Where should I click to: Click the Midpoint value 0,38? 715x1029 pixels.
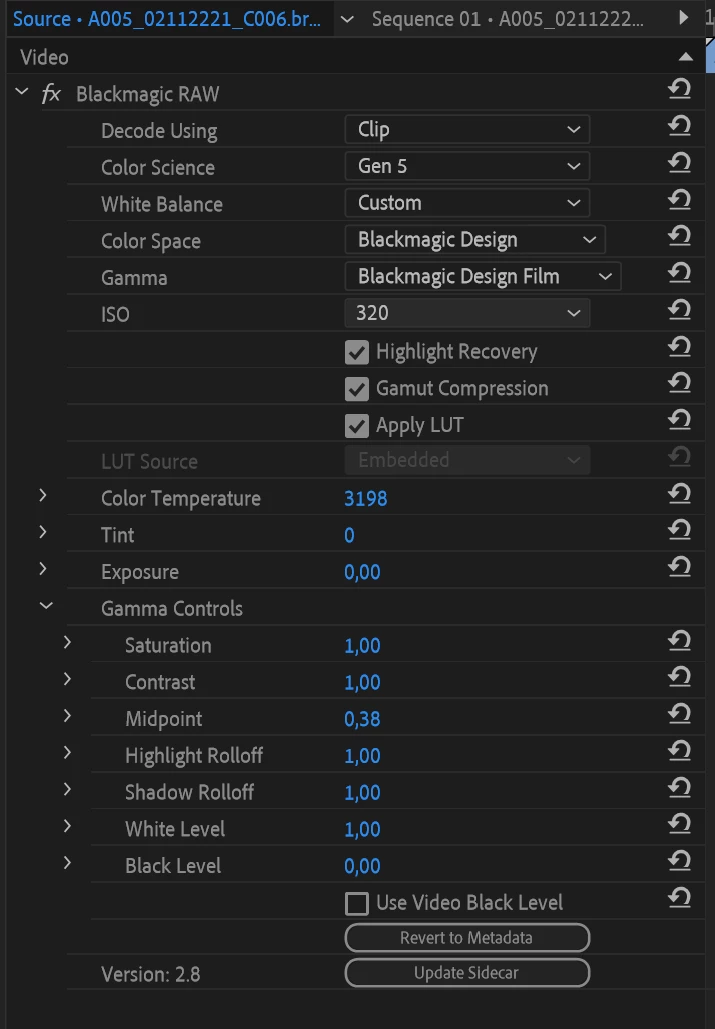pyautogui.click(x=362, y=719)
